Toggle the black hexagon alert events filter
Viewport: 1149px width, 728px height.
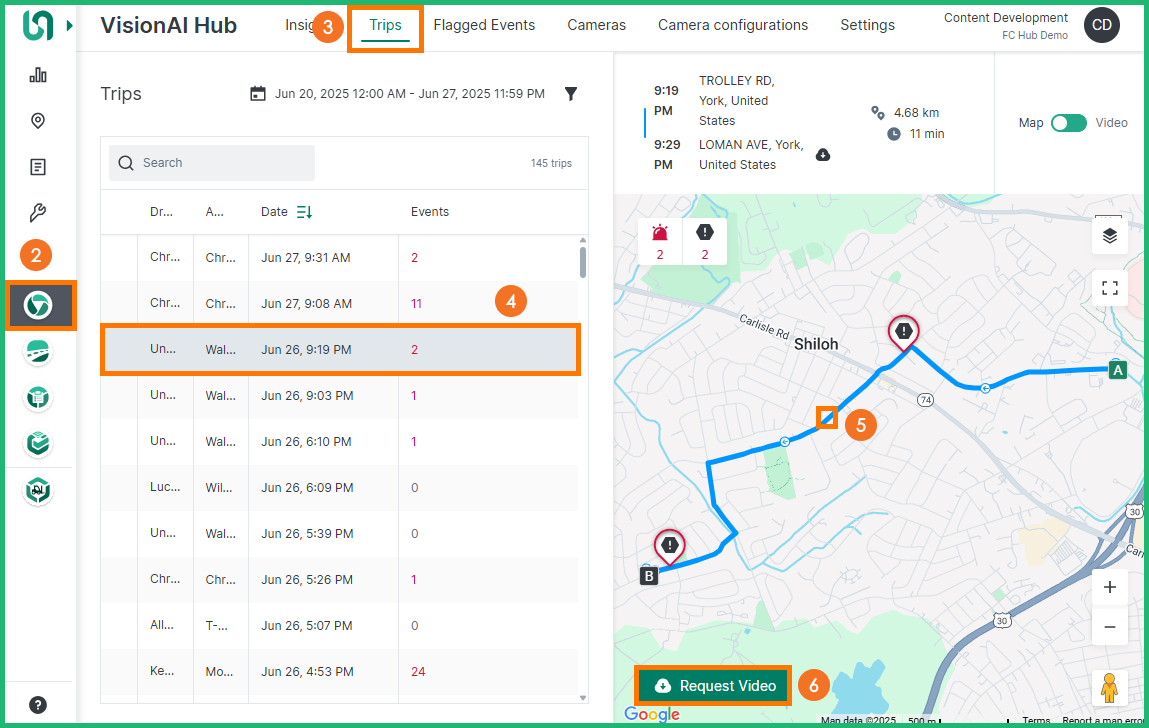click(705, 241)
